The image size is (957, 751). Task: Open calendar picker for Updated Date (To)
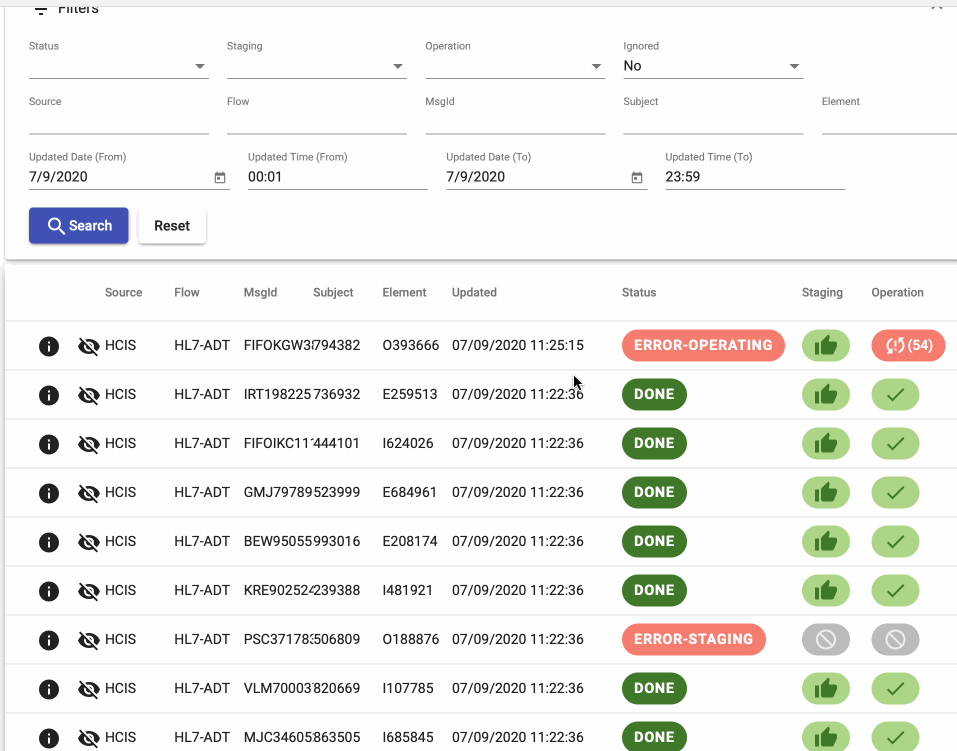pos(636,178)
